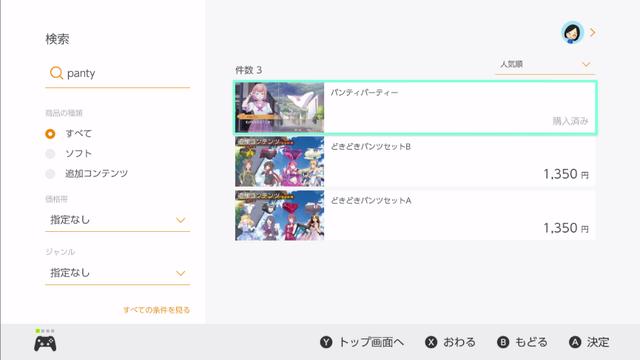Expand the ジャンル 指定なし dropdown
Image resolution: width=640 pixels, height=360 pixels.
[118, 273]
